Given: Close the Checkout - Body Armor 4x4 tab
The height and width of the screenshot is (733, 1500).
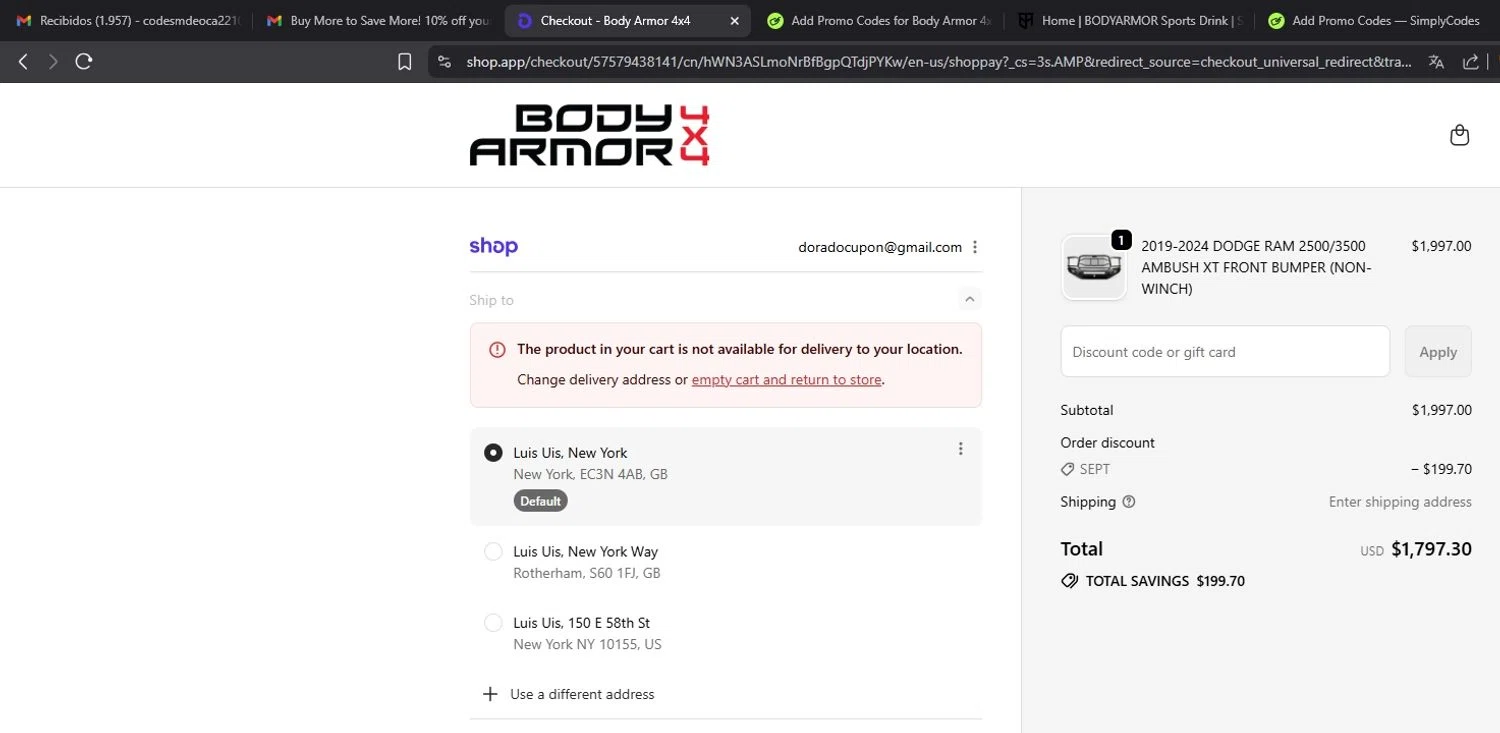Looking at the screenshot, I should (x=735, y=21).
